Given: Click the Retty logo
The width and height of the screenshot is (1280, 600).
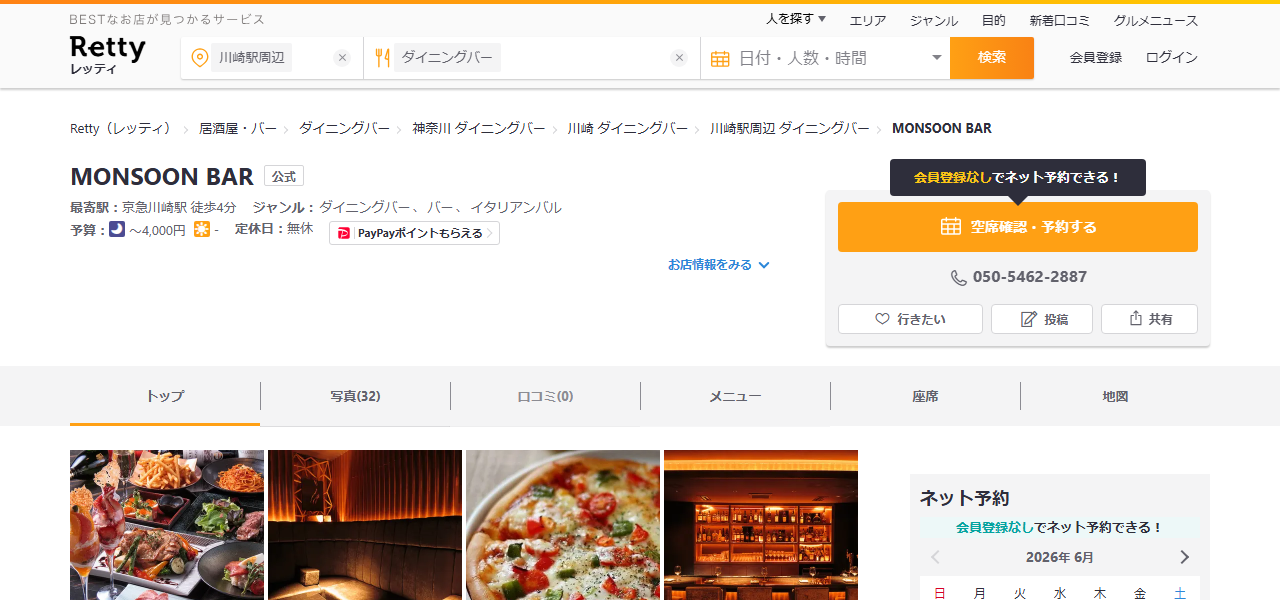Looking at the screenshot, I should point(108,55).
